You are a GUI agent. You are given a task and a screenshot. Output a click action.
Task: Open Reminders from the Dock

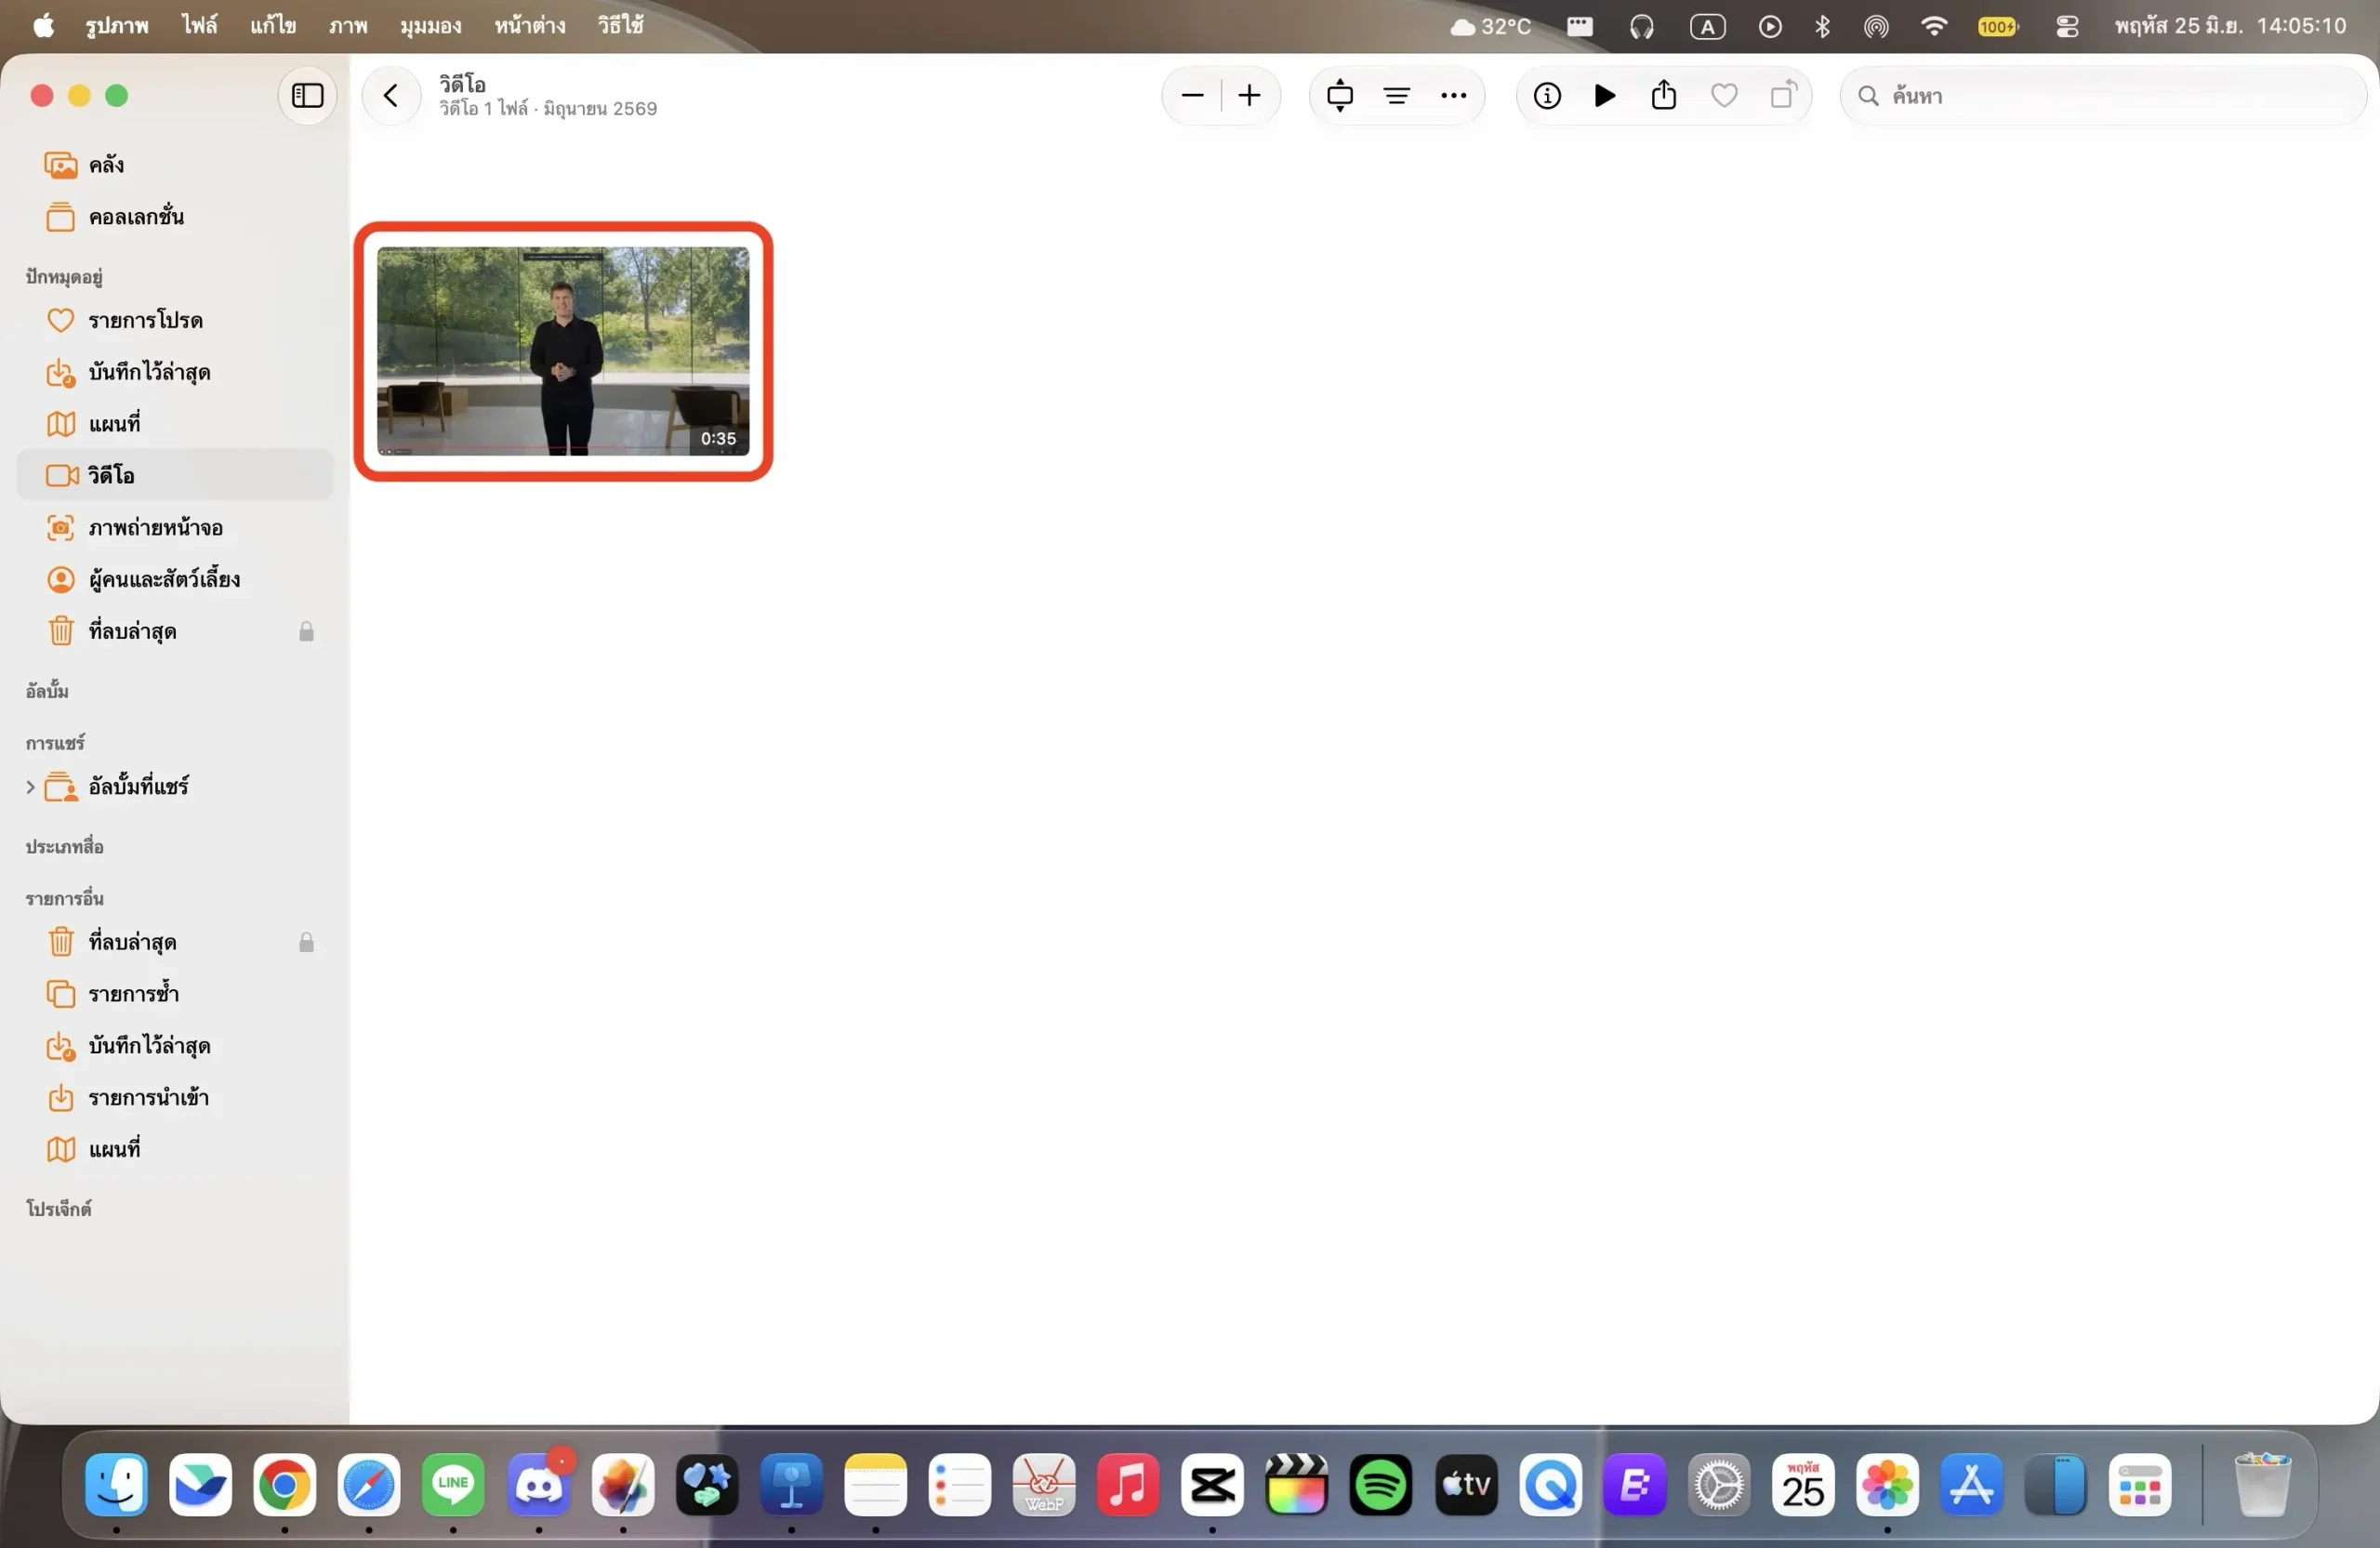(959, 1484)
